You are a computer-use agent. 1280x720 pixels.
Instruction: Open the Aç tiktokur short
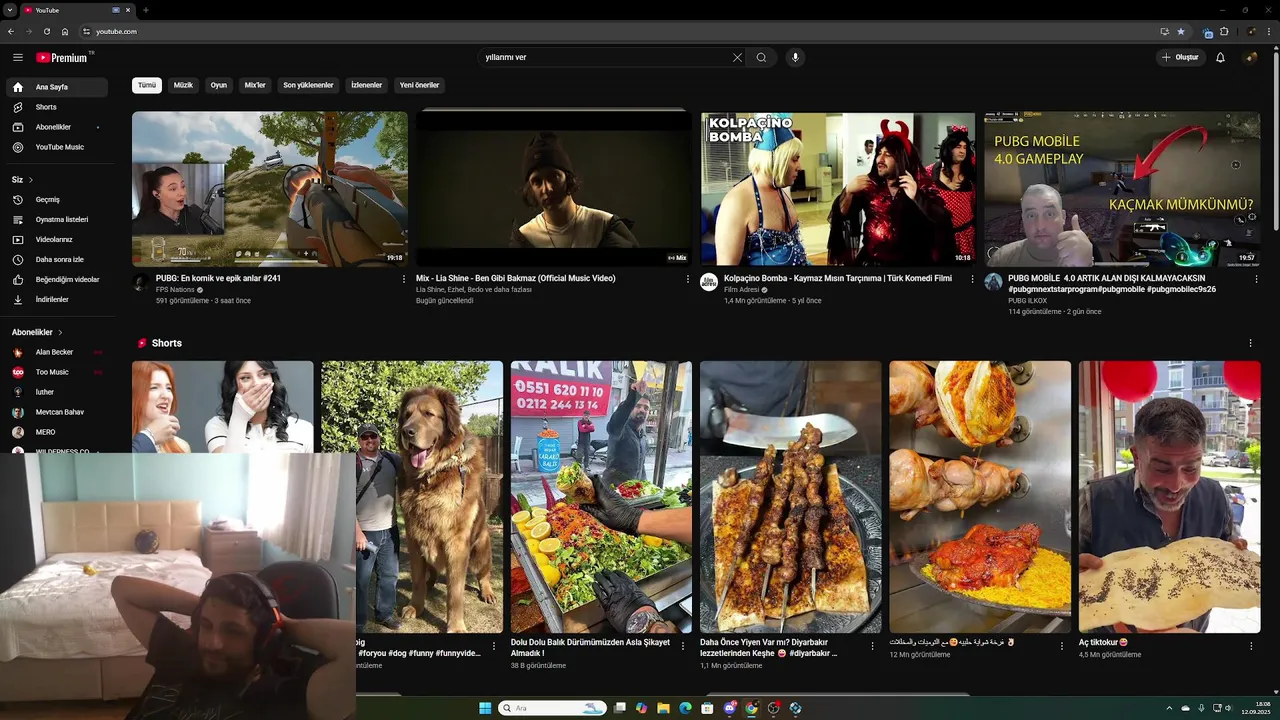(x=1169, y=497)
